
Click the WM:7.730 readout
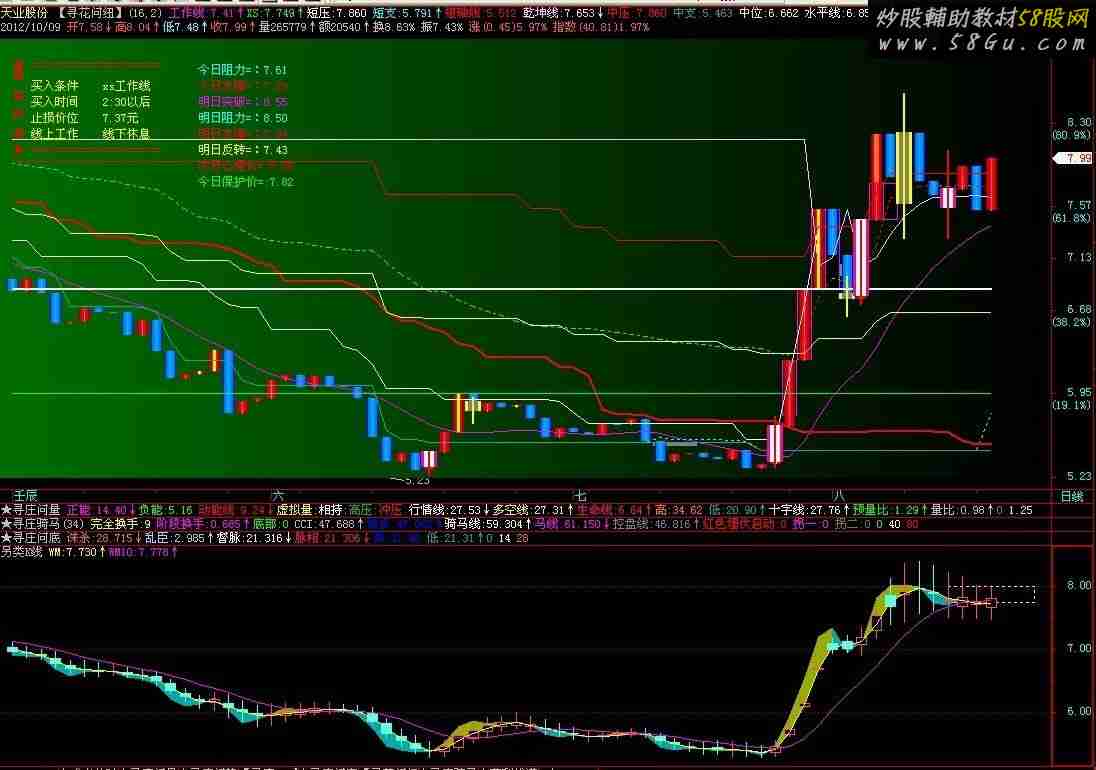73,552
